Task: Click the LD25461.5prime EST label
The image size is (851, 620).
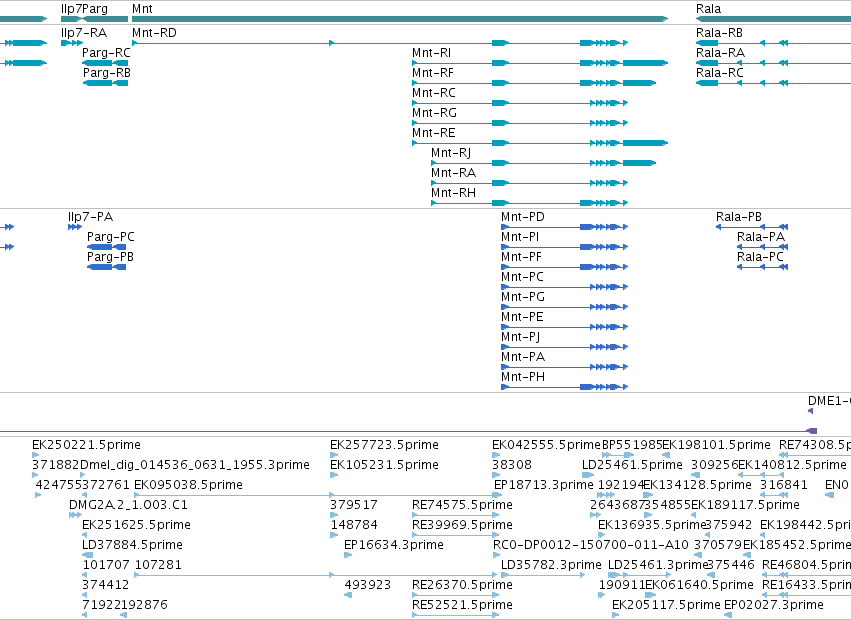Action: click(632, 465)
